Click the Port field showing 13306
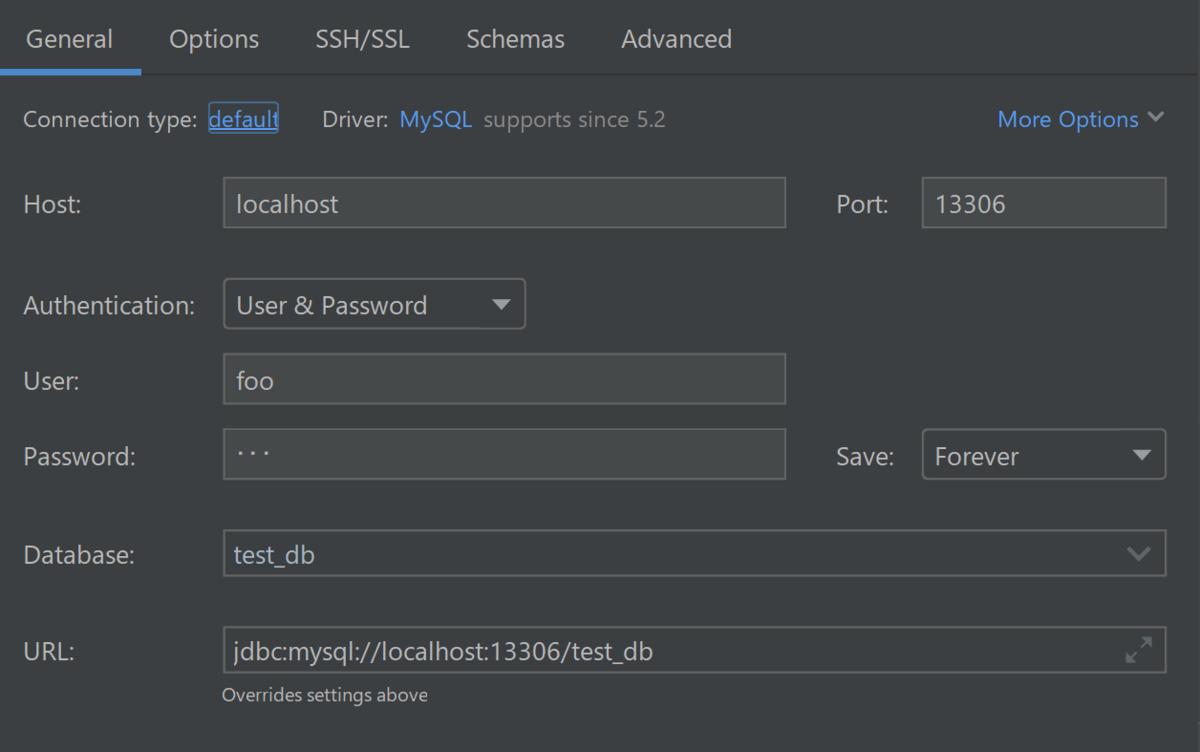 click(x=1043, y=204)
